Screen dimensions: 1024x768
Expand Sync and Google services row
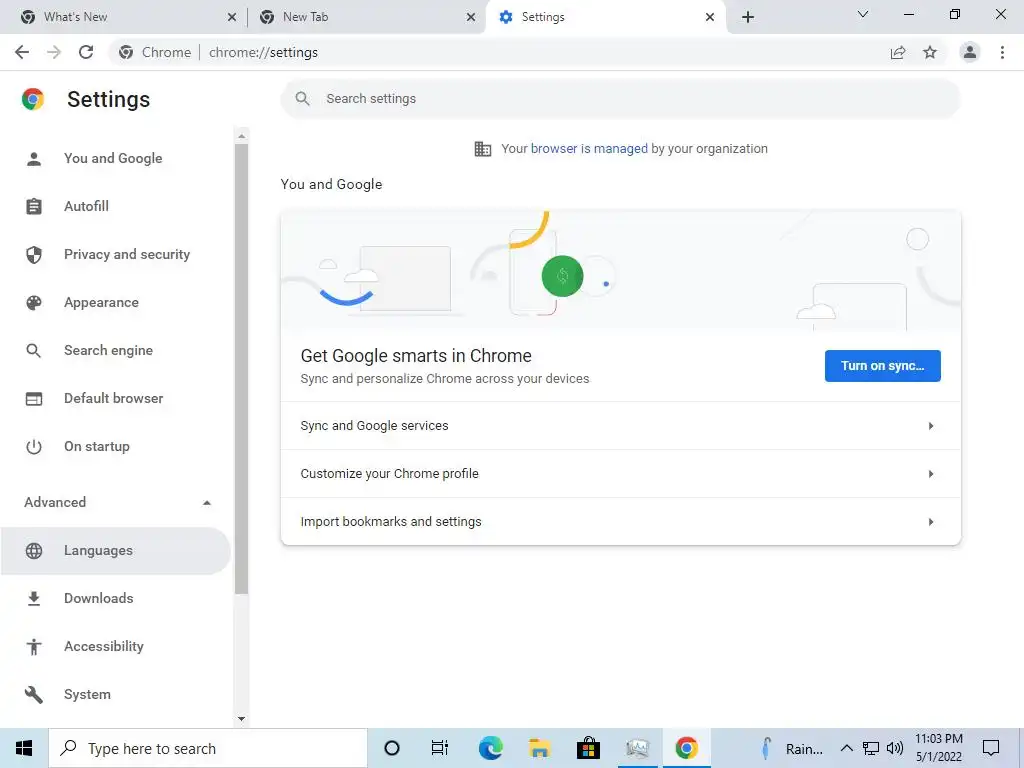(x=620, y=426)
